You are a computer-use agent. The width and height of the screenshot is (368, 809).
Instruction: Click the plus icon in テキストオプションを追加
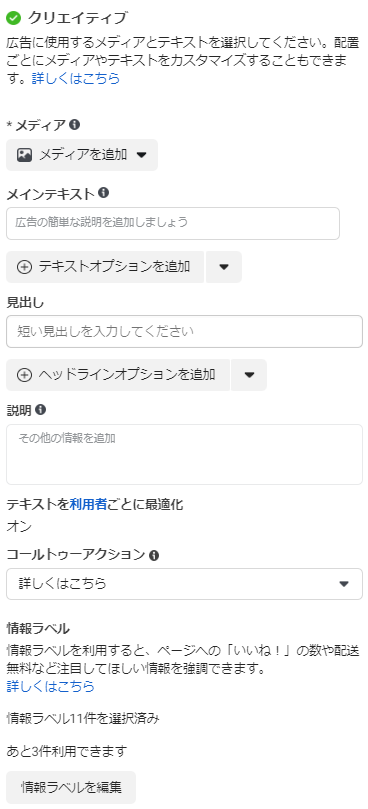click(24, 267)
